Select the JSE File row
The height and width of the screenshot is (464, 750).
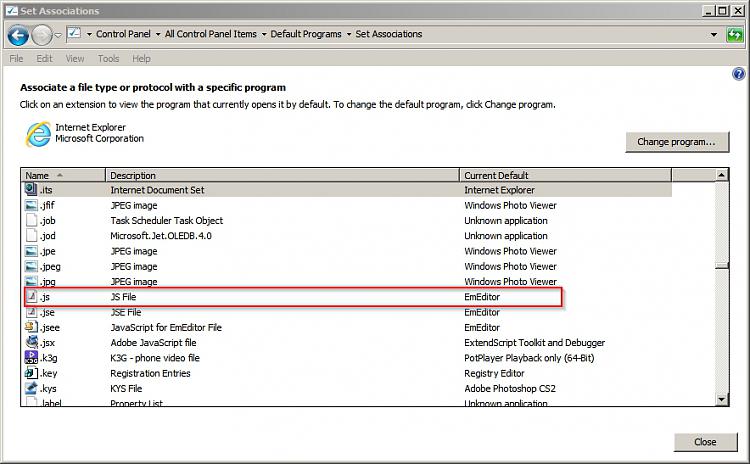[347, 312]
